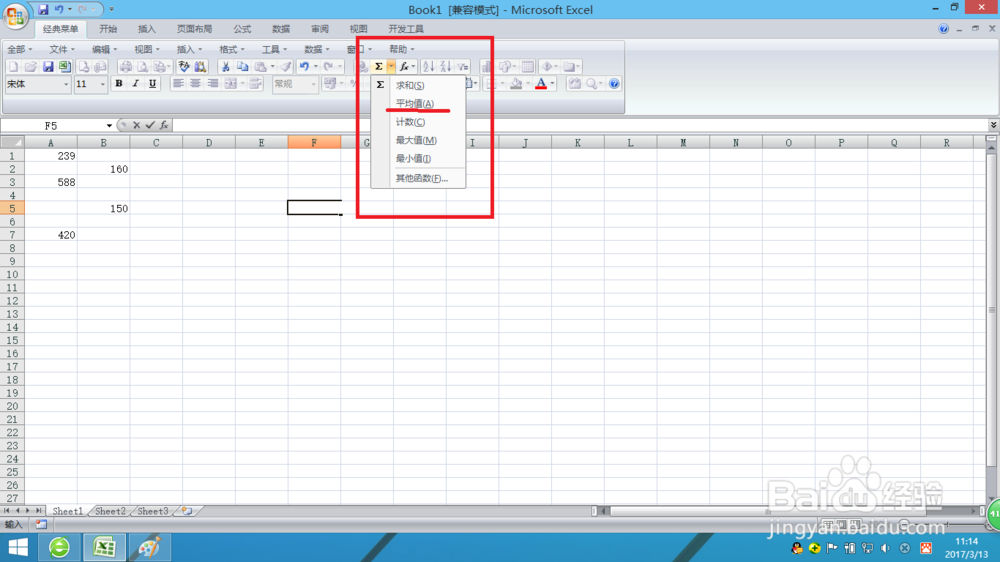
Task: Toggle bold formatting
Action: pos(119,84)
